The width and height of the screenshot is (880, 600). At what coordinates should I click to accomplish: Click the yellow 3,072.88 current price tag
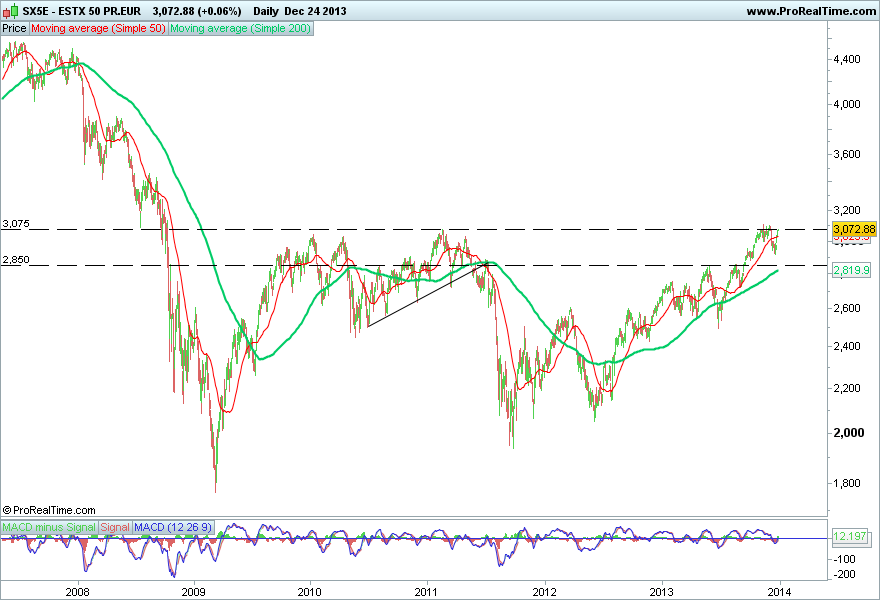(854, 229)
